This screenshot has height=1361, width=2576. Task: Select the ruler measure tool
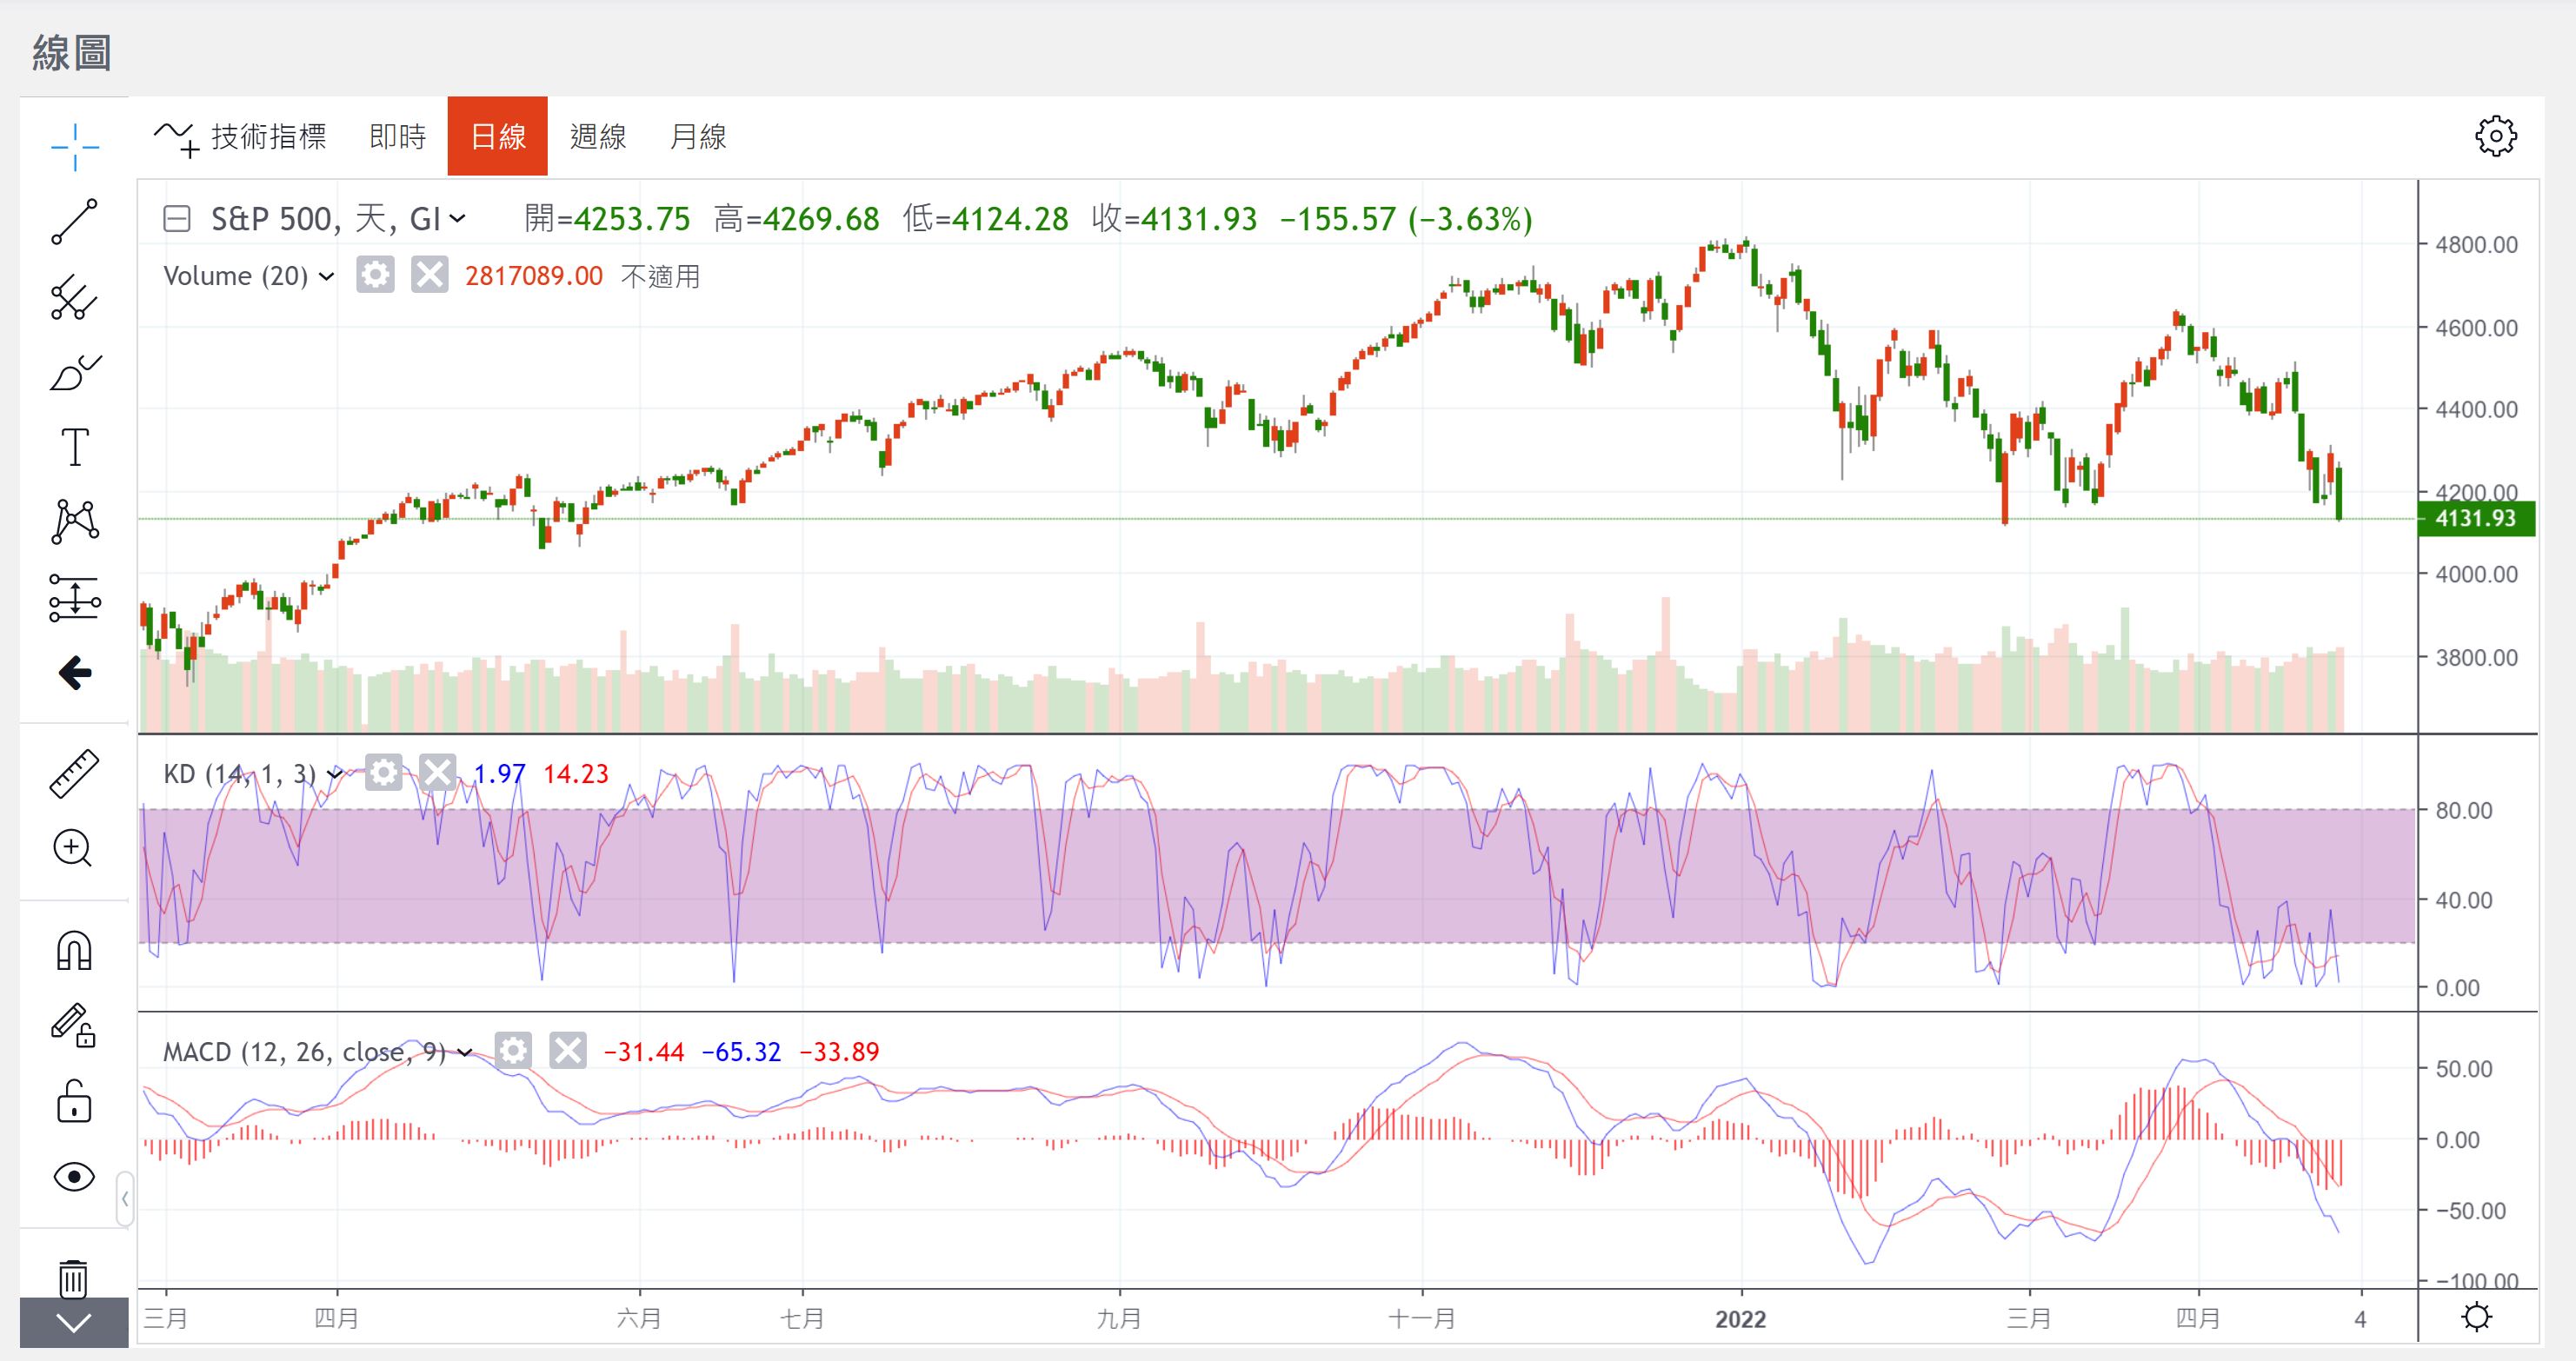74,773
